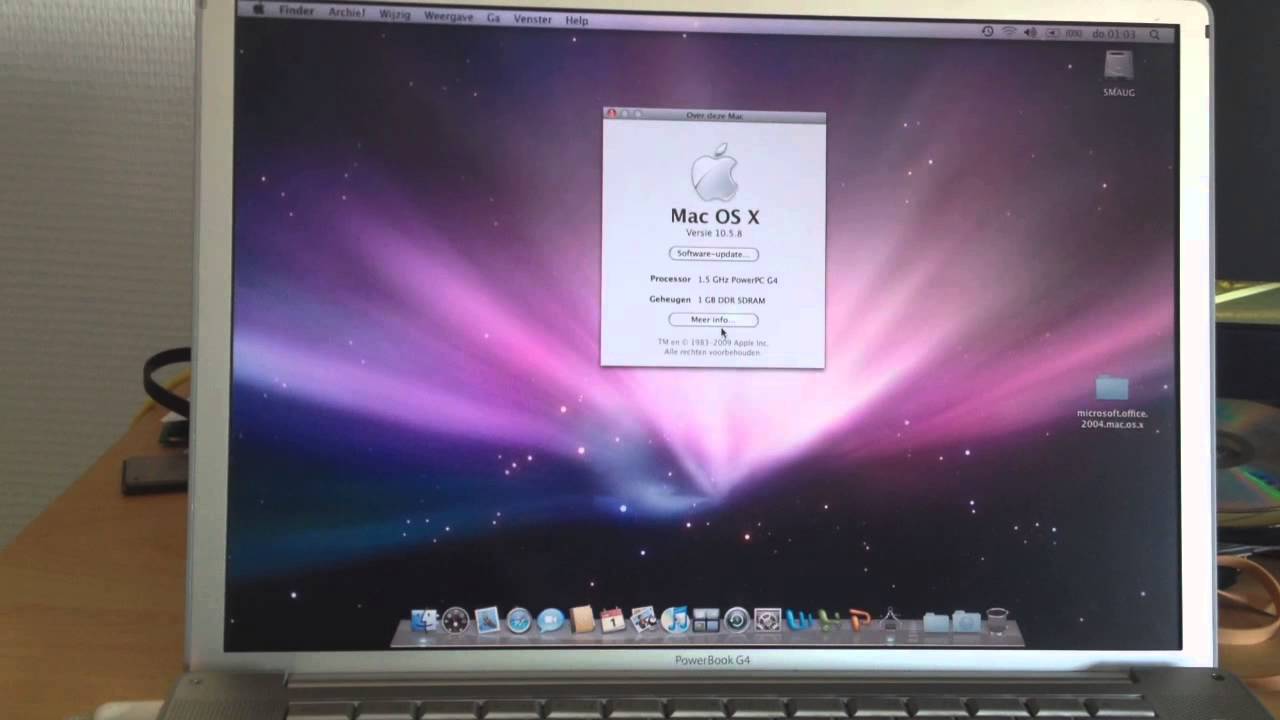Launch iChat from the Dock
This screenshot has height=720, width=1280.
click(550, 621)
